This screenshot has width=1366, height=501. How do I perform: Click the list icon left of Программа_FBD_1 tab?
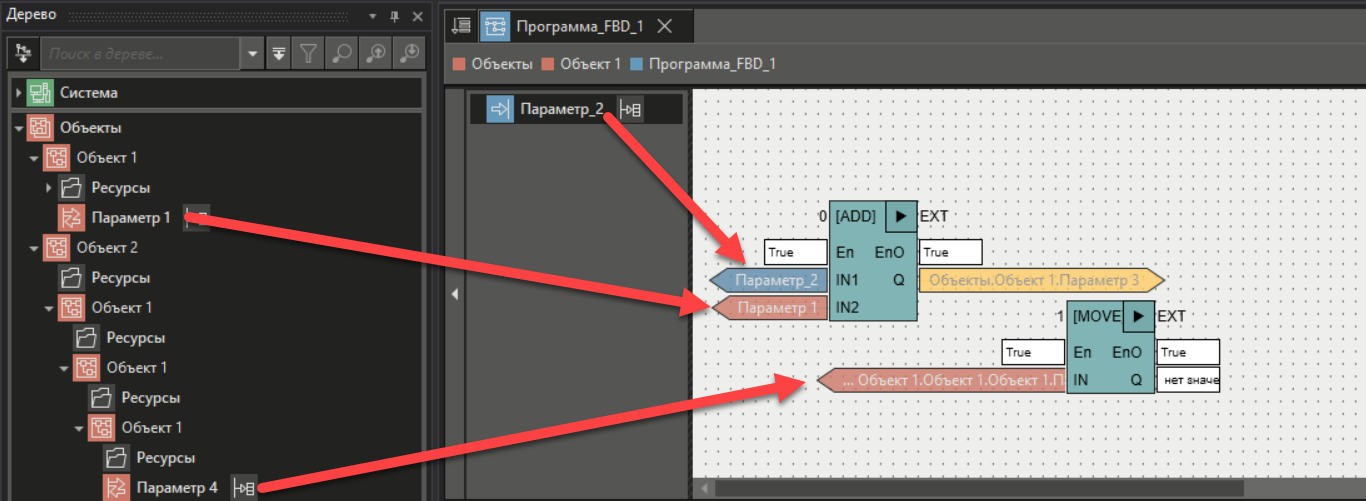461,26
